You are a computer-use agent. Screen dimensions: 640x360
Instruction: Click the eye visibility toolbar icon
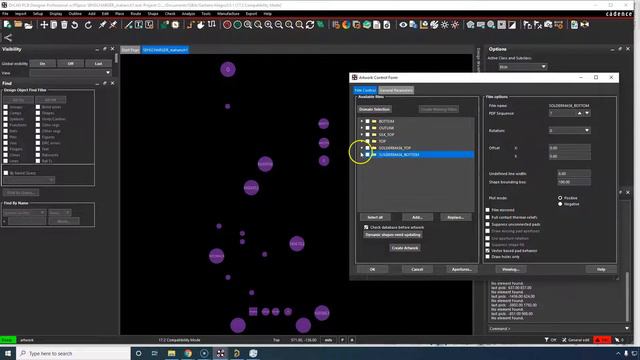403,25
